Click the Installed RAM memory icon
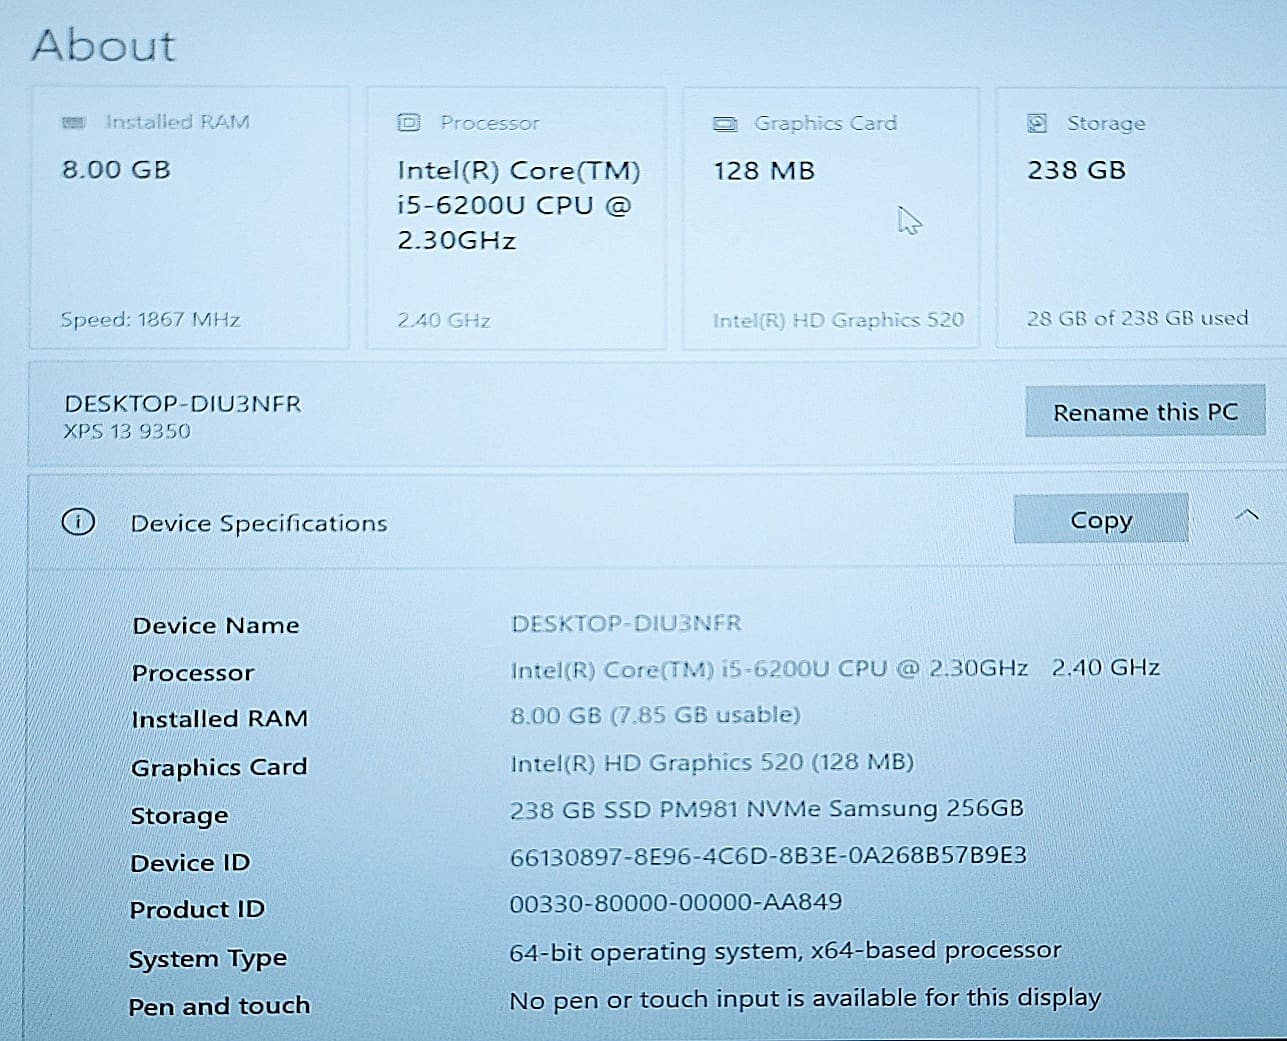 click(x=72, y=121)
